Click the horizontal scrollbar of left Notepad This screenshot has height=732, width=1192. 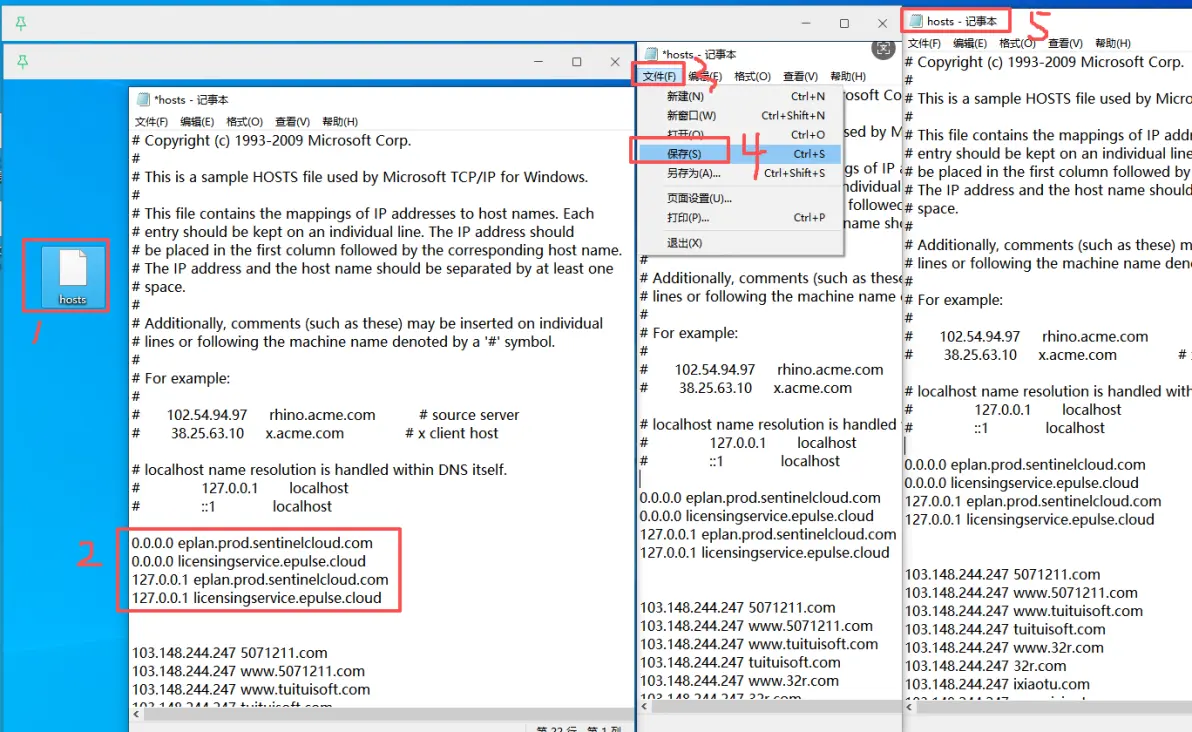[383, 714]
